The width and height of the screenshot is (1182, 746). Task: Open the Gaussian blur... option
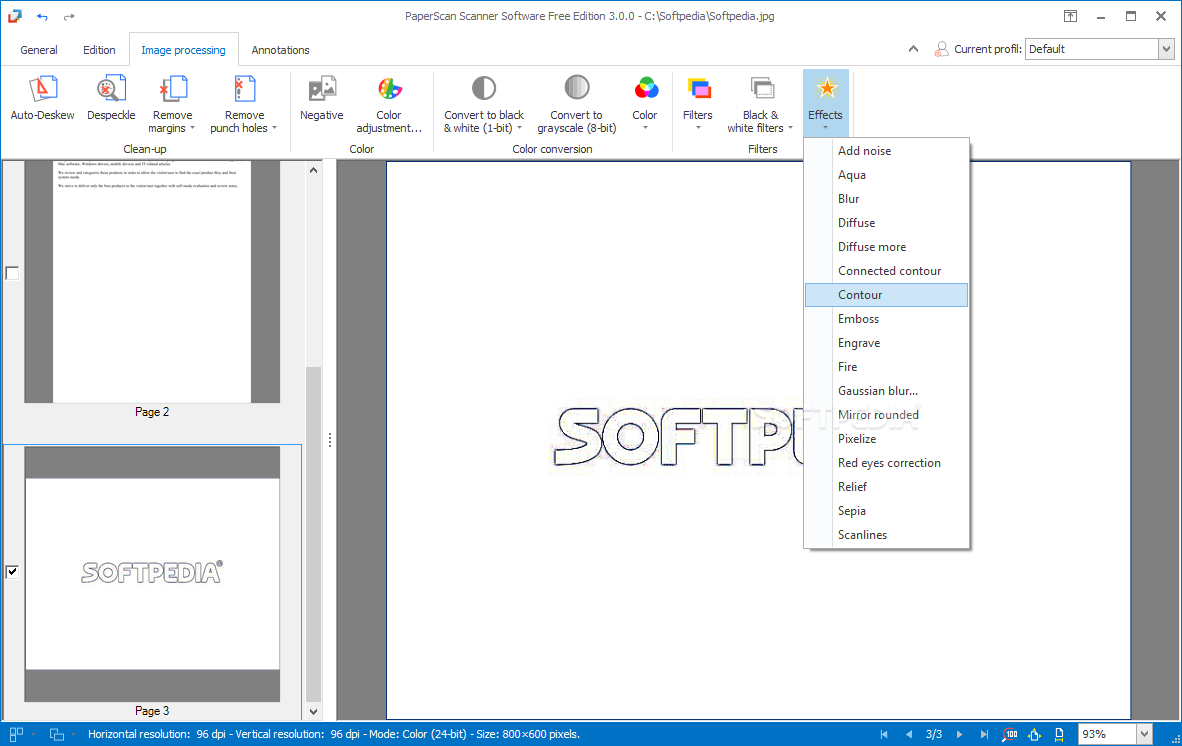(x=886, y=391)
